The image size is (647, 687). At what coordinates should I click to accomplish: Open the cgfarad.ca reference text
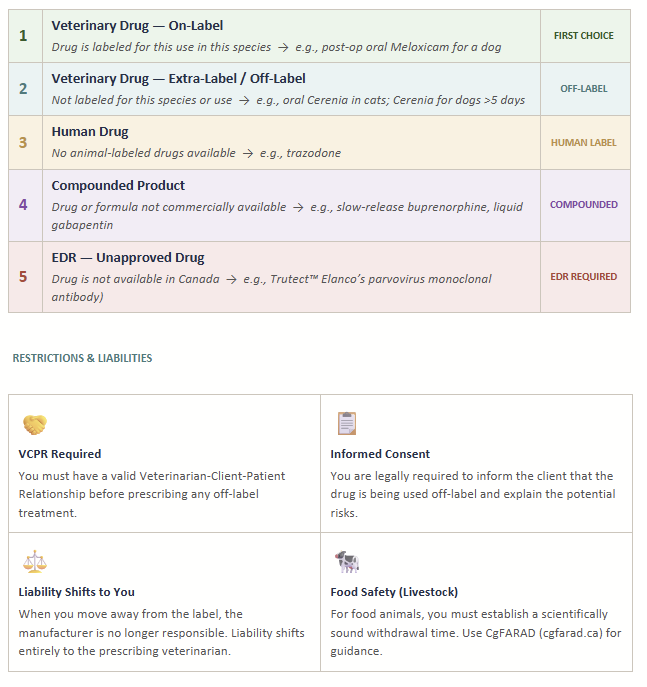(x=577, y=632)
